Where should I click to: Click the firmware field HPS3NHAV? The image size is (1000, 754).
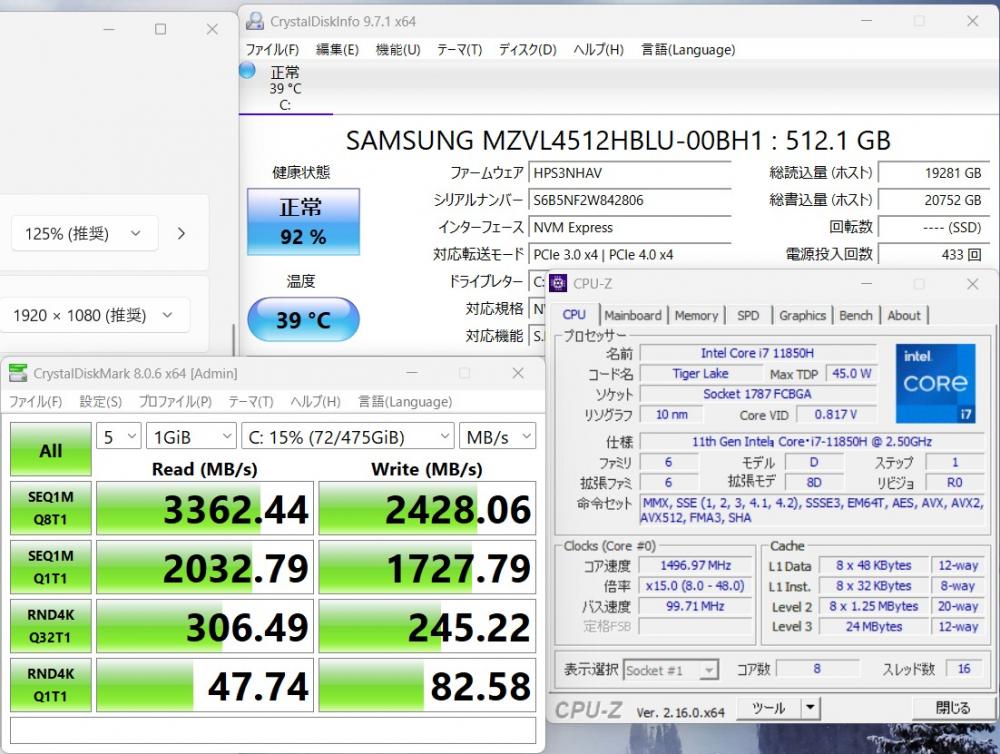click(630, 173)
